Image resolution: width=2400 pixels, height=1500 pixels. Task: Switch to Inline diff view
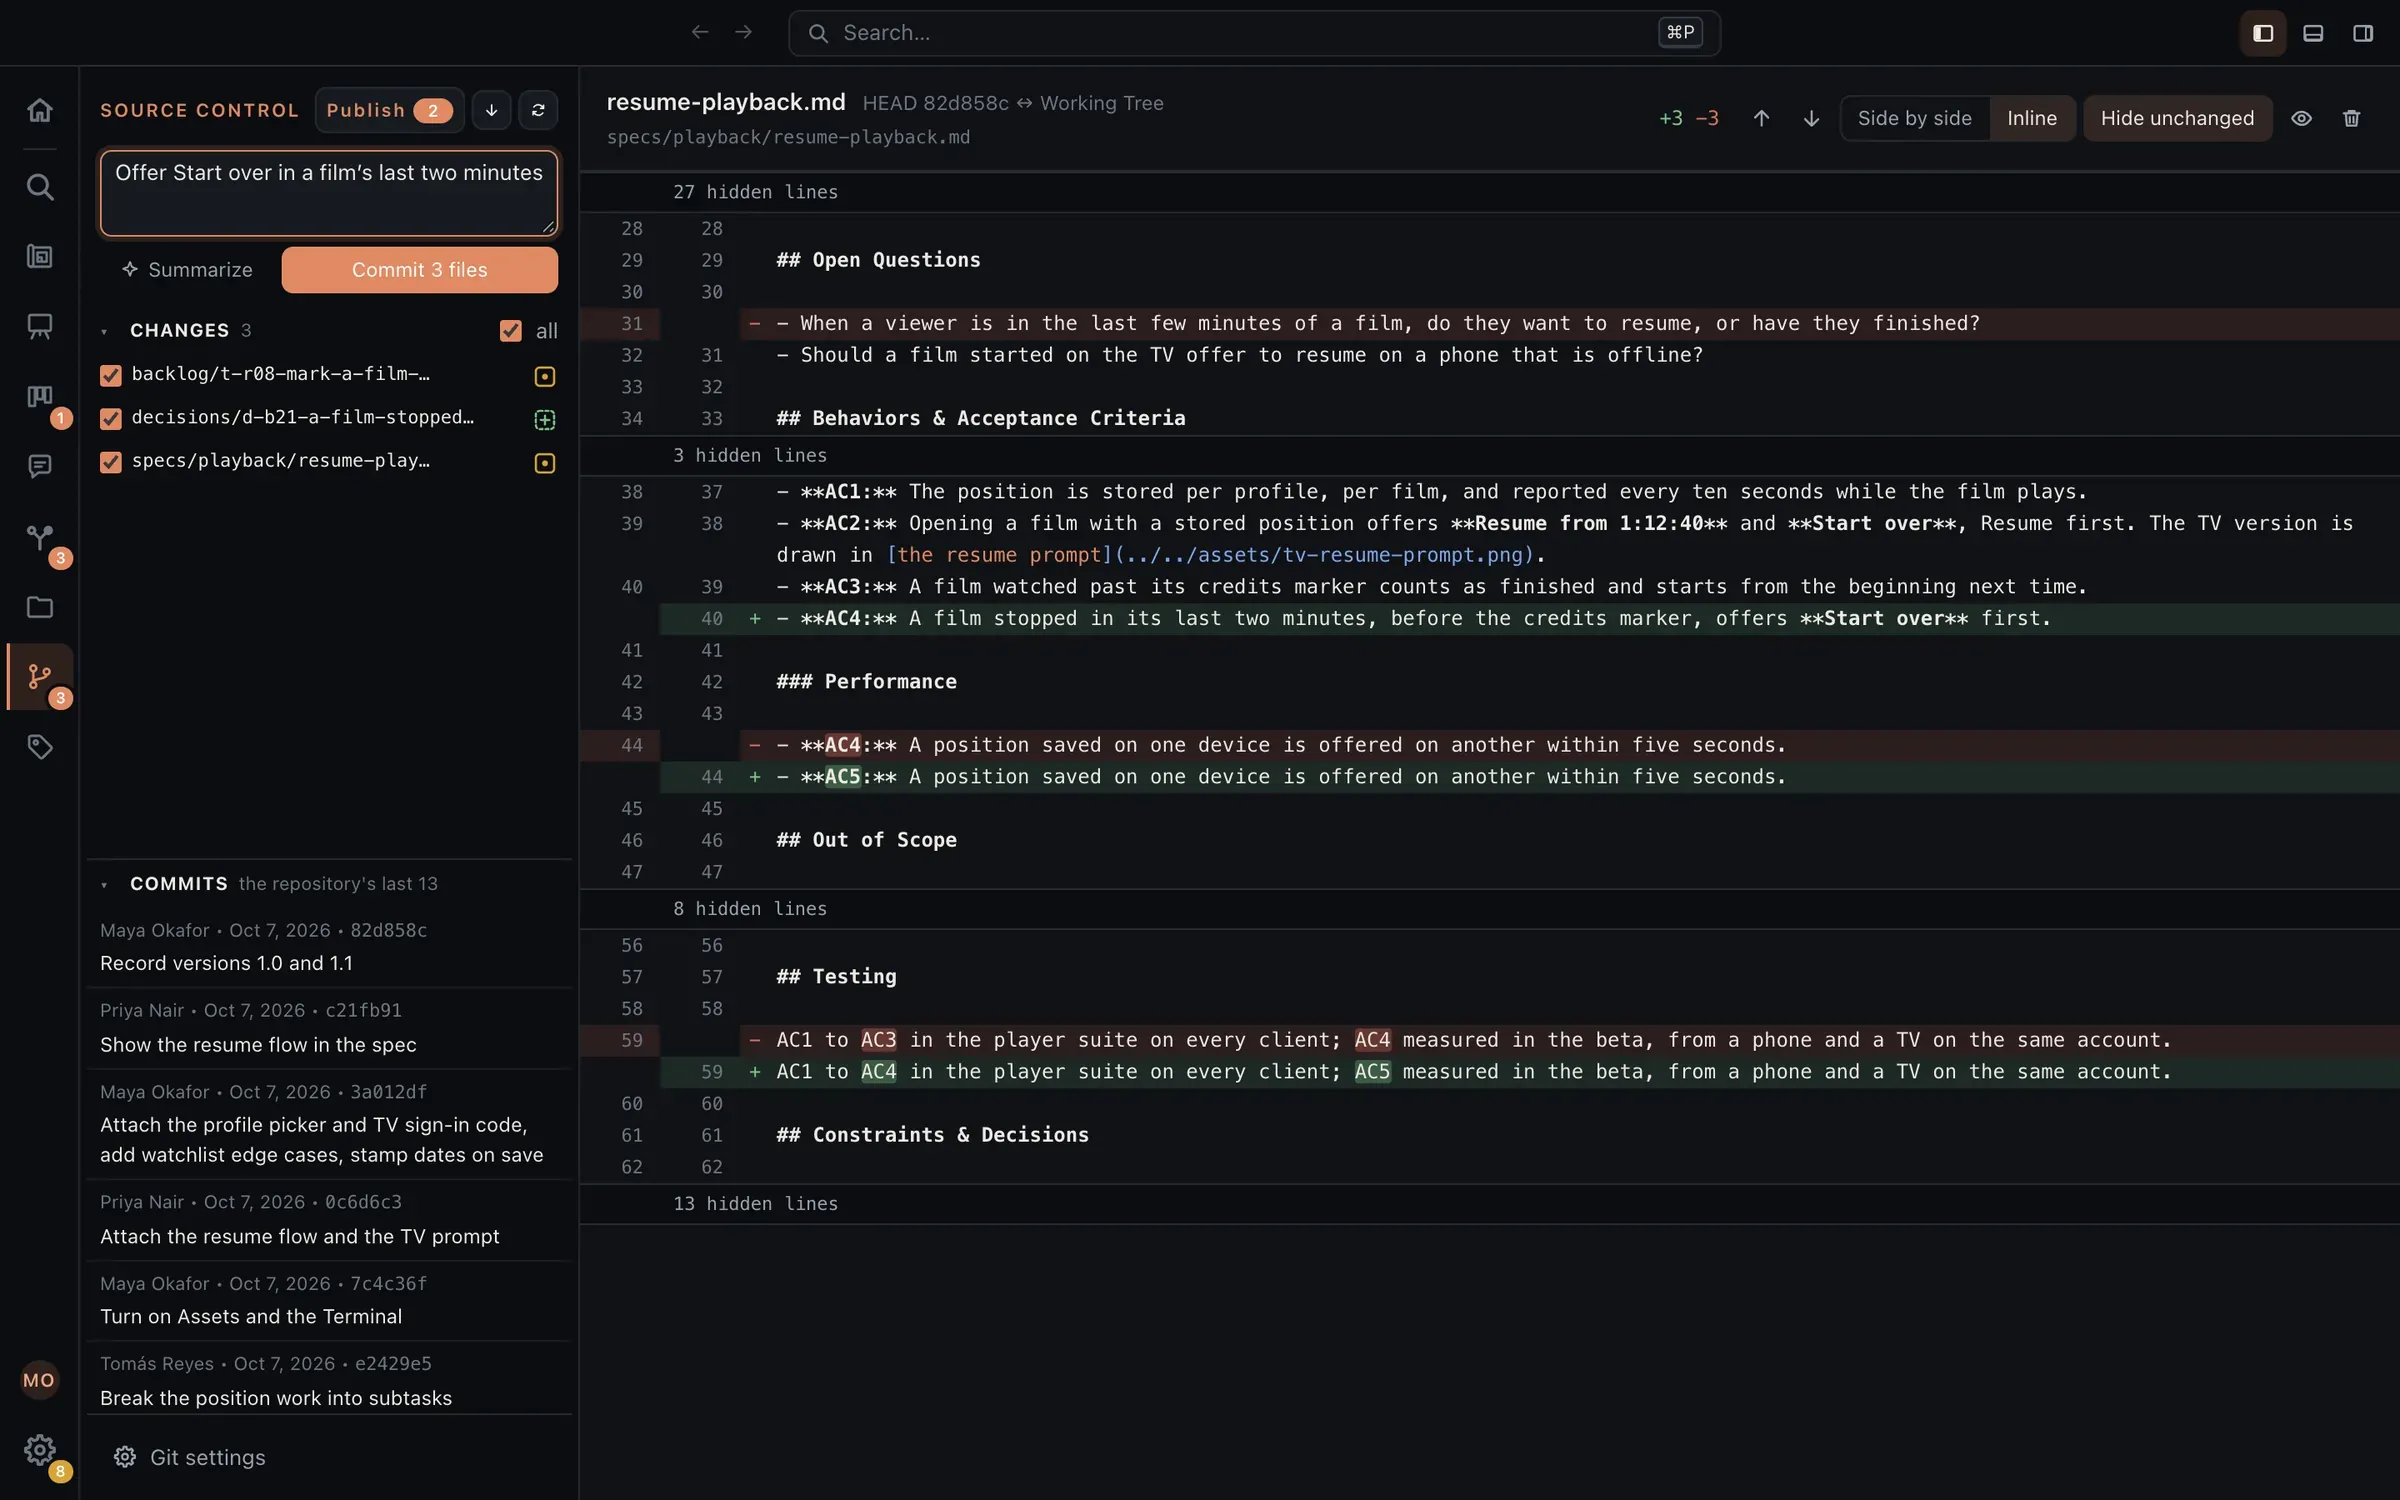2032,118
